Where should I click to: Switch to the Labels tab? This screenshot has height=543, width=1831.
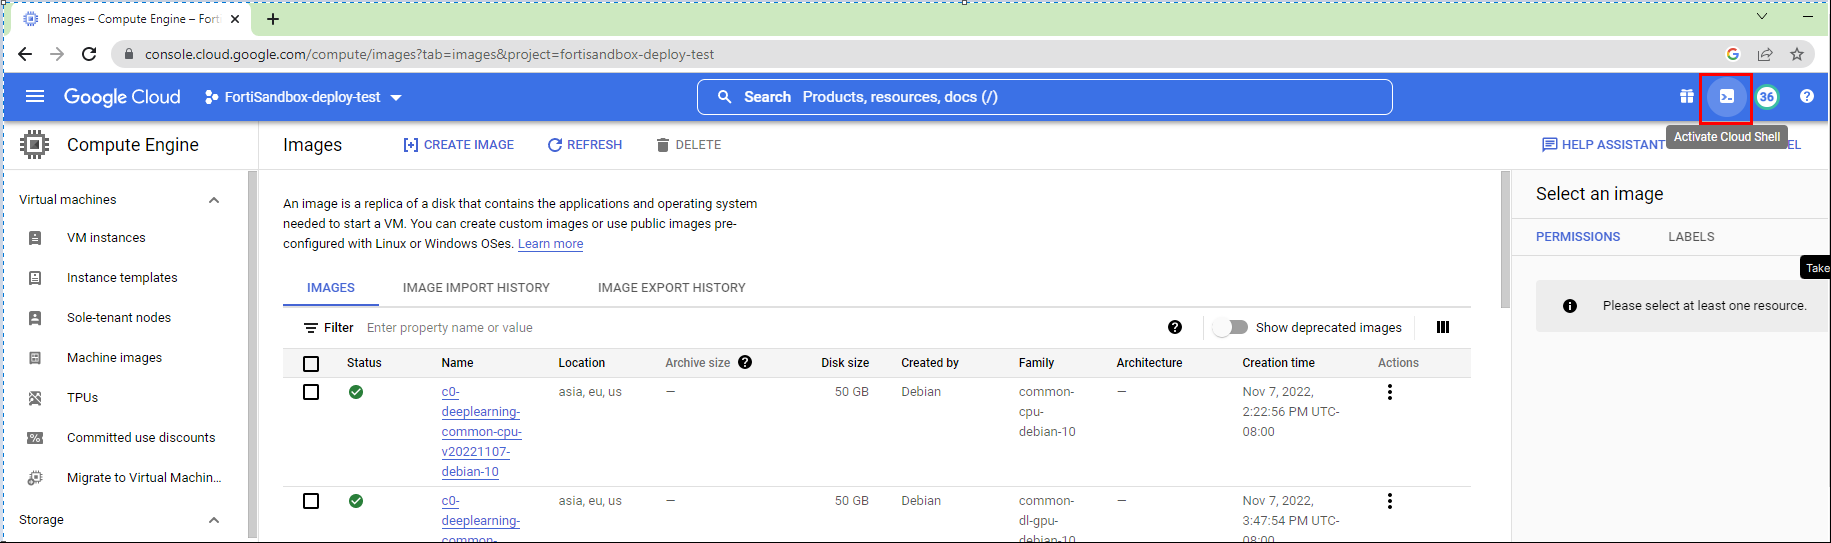(1691, 237)
